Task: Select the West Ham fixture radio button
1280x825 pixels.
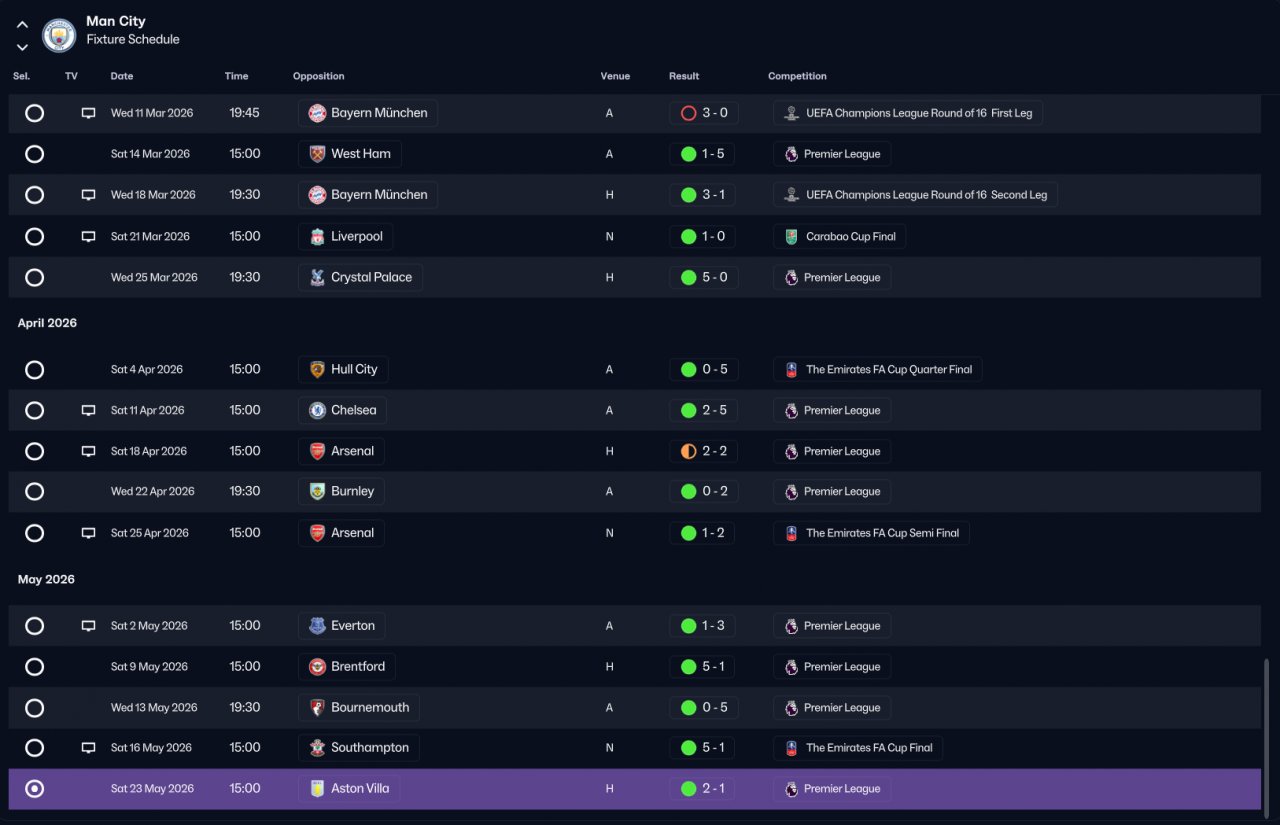Action: click(34, 154)
